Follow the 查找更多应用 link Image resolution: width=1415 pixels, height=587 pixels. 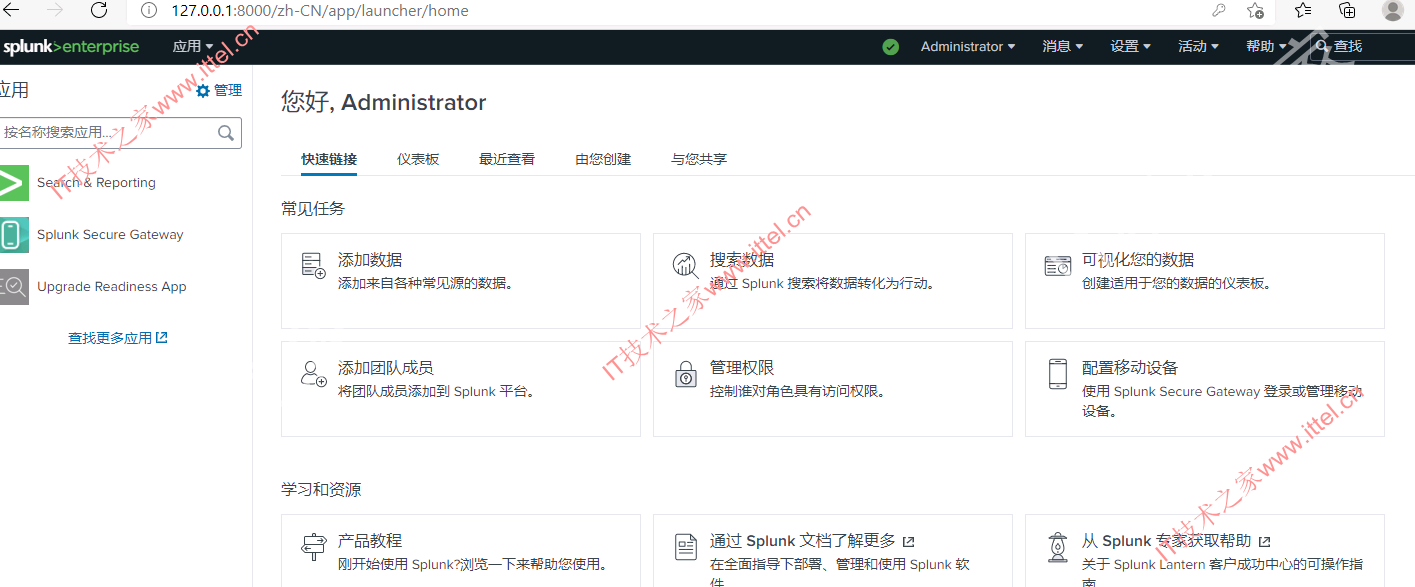118,338
